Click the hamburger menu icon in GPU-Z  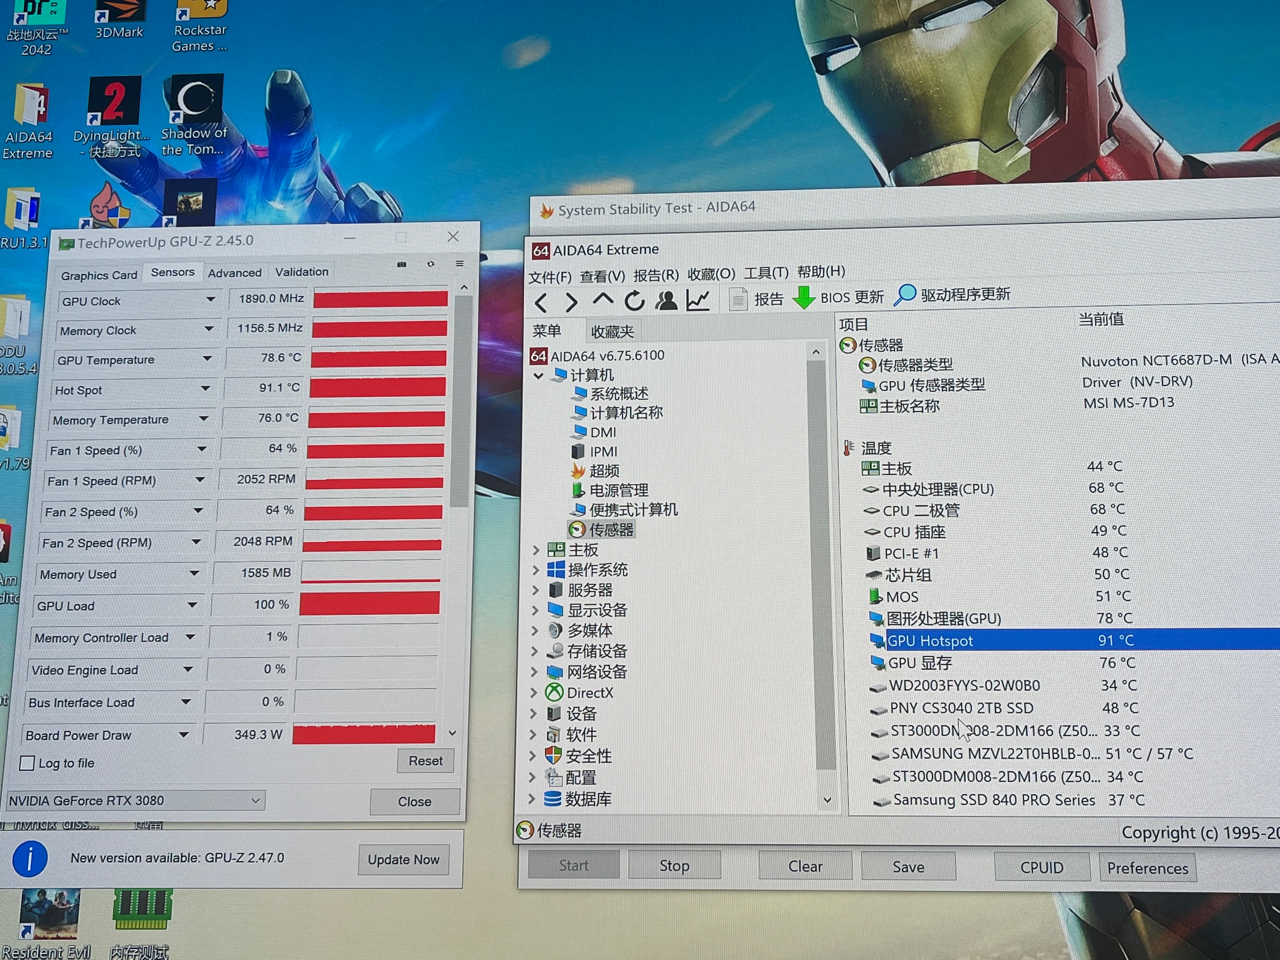coord(459,262)
